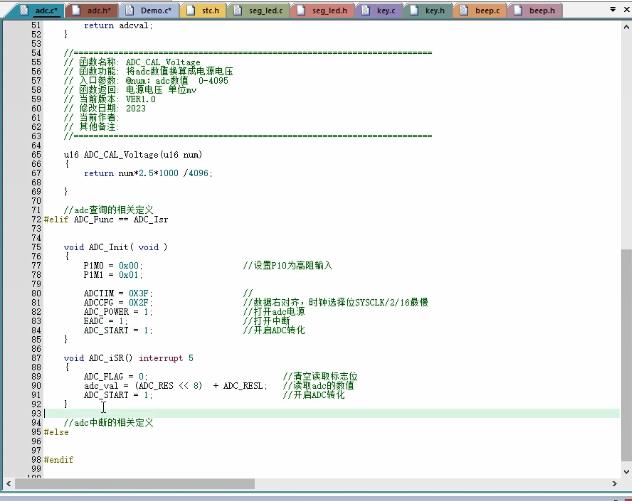This screenshot has width=632, height=501.
Task: Click 'u16 ADC_CAL_Voltage(u16 num)' declaration
Action: (133, 155)
